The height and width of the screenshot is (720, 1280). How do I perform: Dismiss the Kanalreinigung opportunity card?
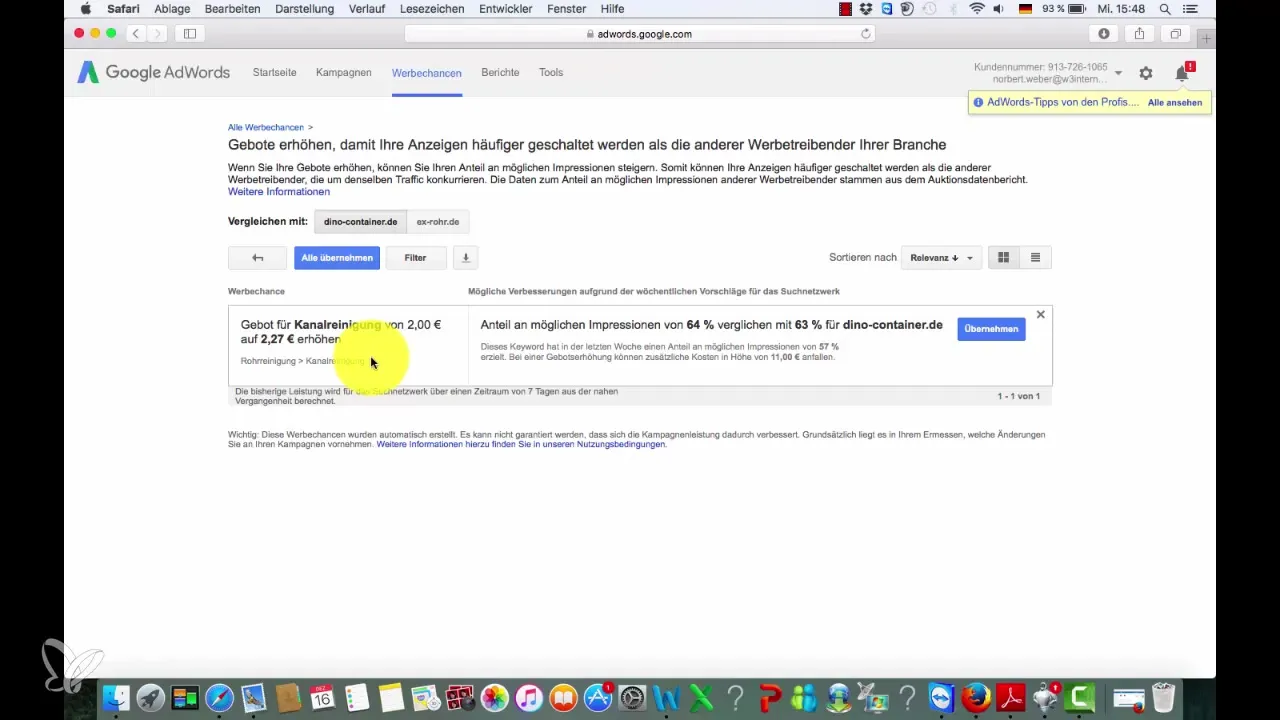point(1040,314)
